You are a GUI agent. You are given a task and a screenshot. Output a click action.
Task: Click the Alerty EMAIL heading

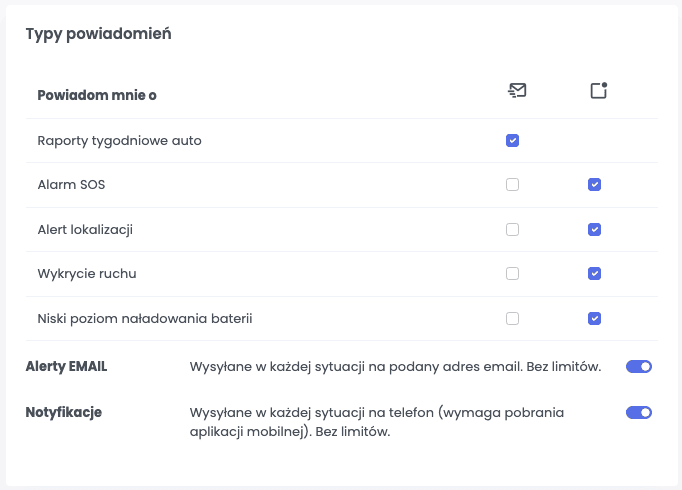pyautogui.click(x=66, y=367)
